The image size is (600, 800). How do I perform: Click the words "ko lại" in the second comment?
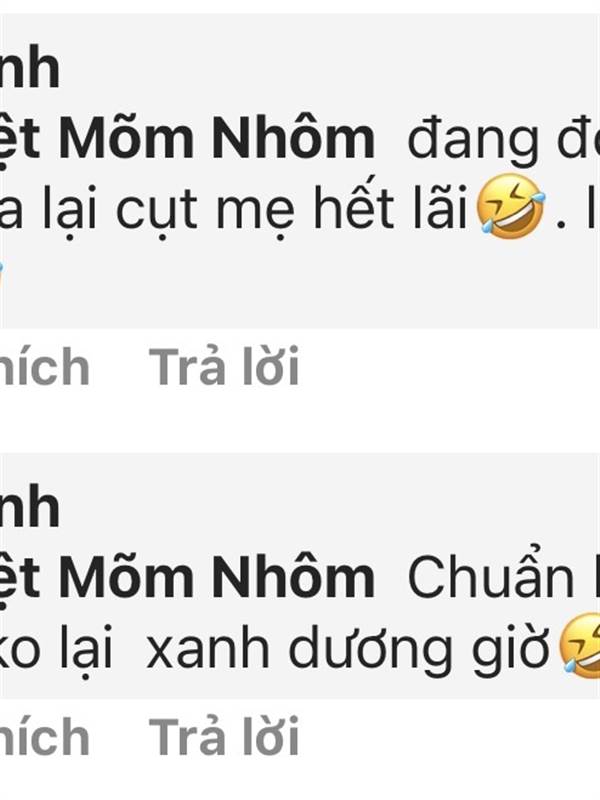57,648
